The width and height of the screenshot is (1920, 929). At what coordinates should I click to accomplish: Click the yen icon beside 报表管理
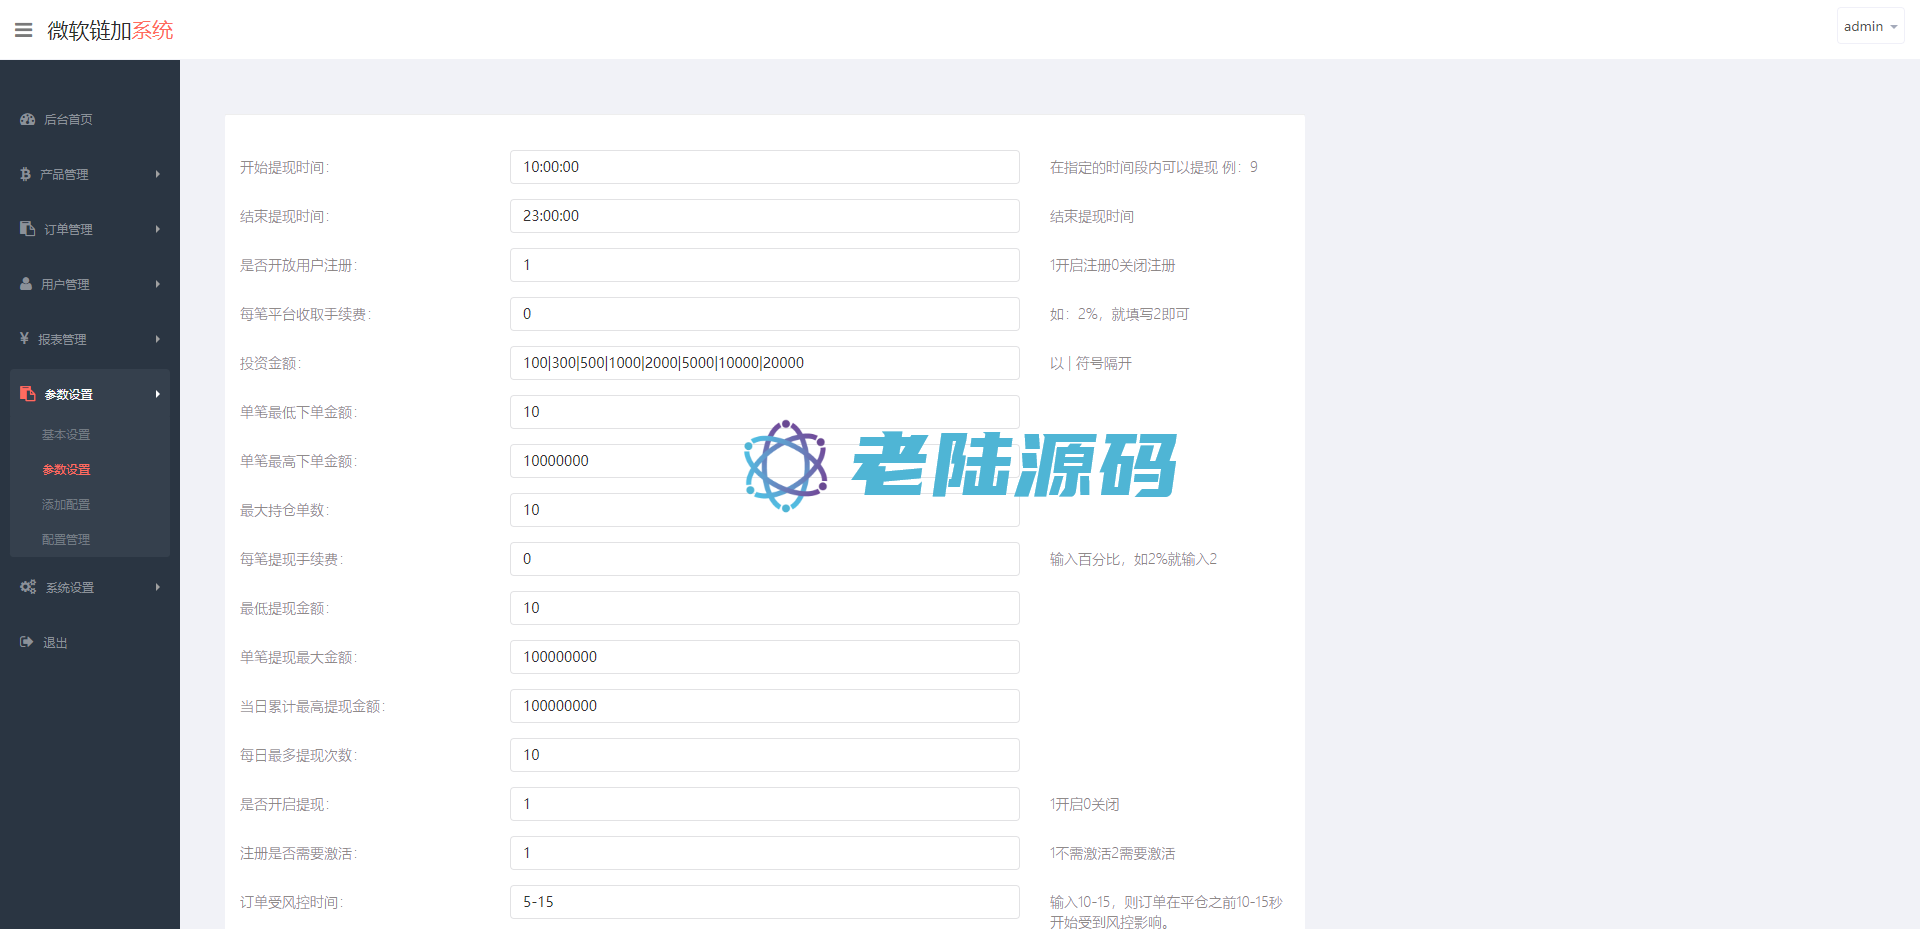point(25,339)
